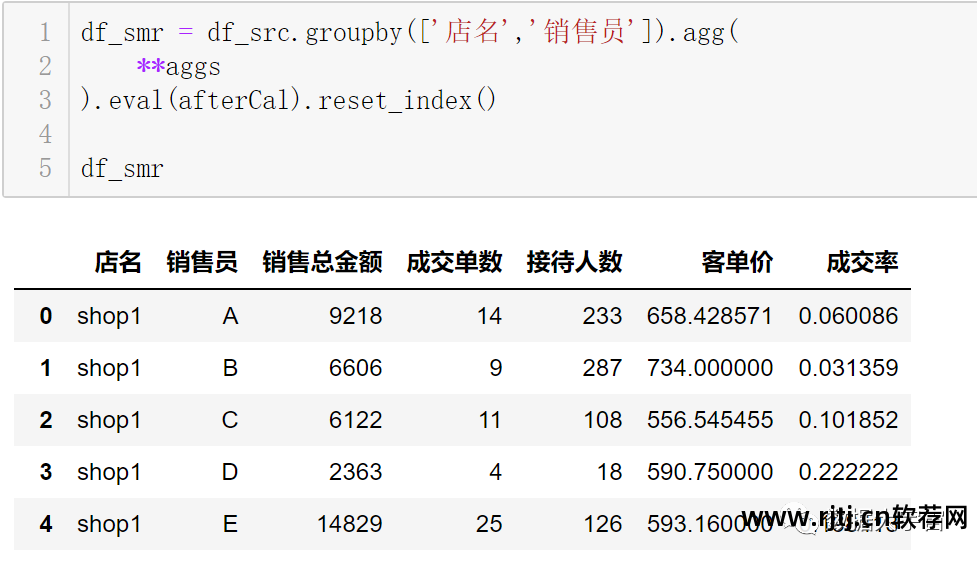Click average price 556.545455
This screenshot has height=563, width=977.
tap(710, 420)
